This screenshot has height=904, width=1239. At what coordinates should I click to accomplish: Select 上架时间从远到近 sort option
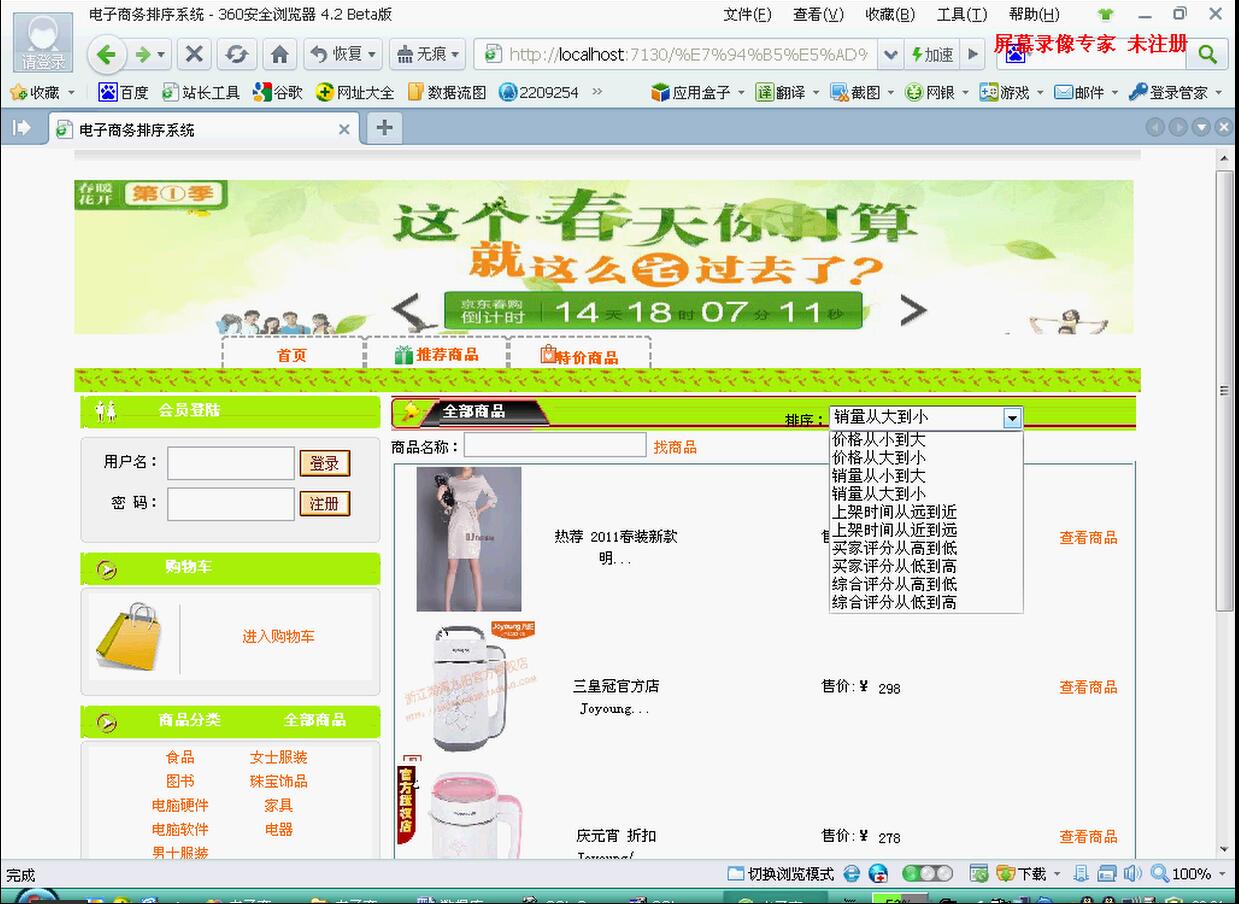click(x=894, y=512)
